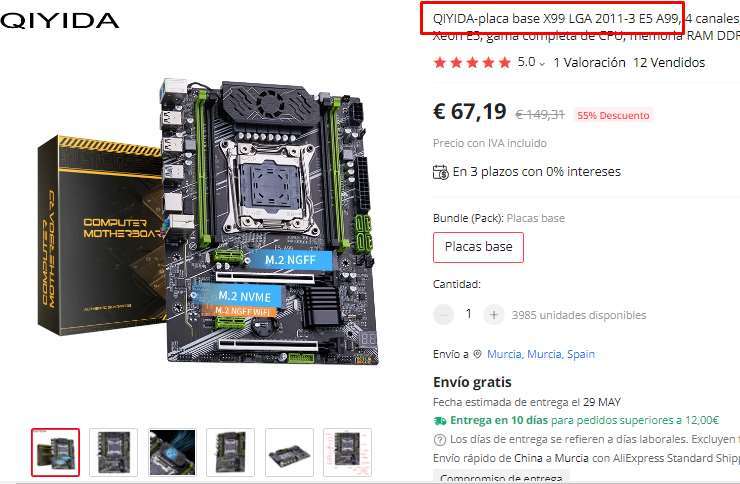This screenshot has width=740, height=484.
Task: Select the fifth angled motherboard thumbnail
Action: (289, 452)
